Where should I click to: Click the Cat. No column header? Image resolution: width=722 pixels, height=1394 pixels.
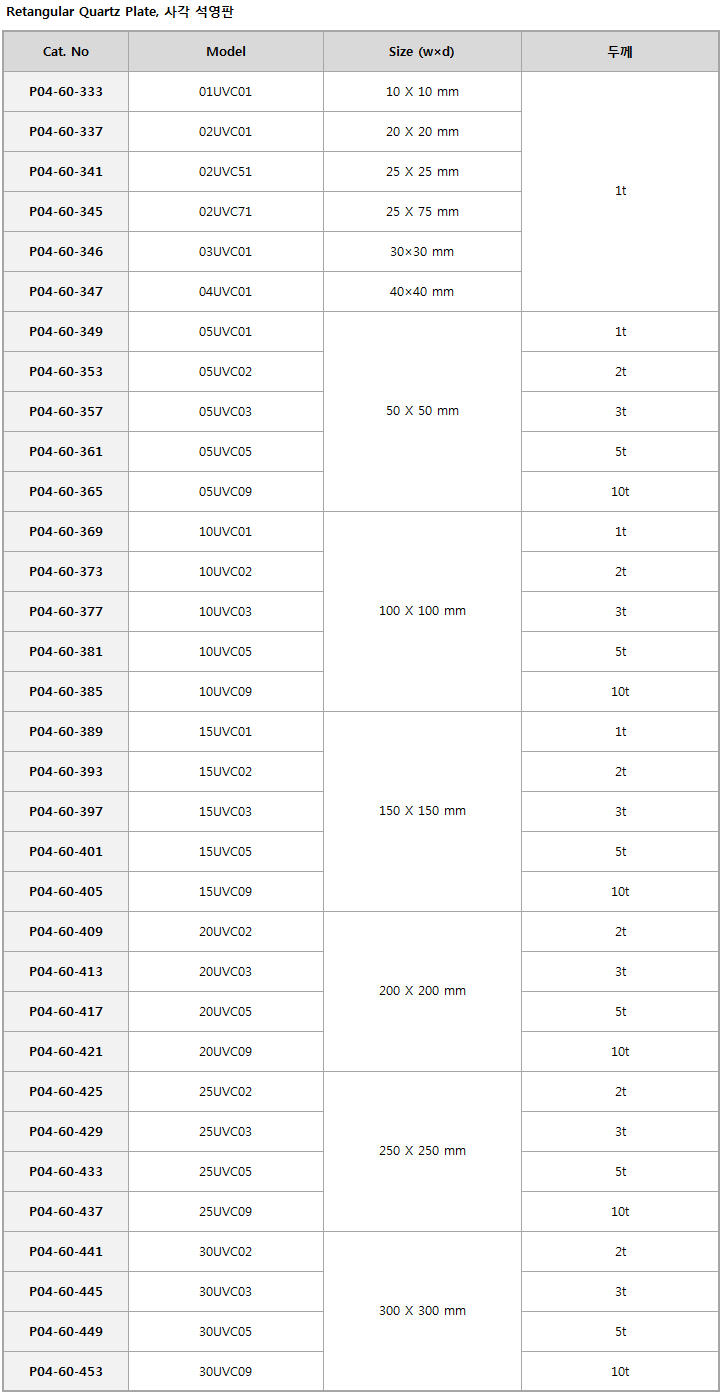66,51
